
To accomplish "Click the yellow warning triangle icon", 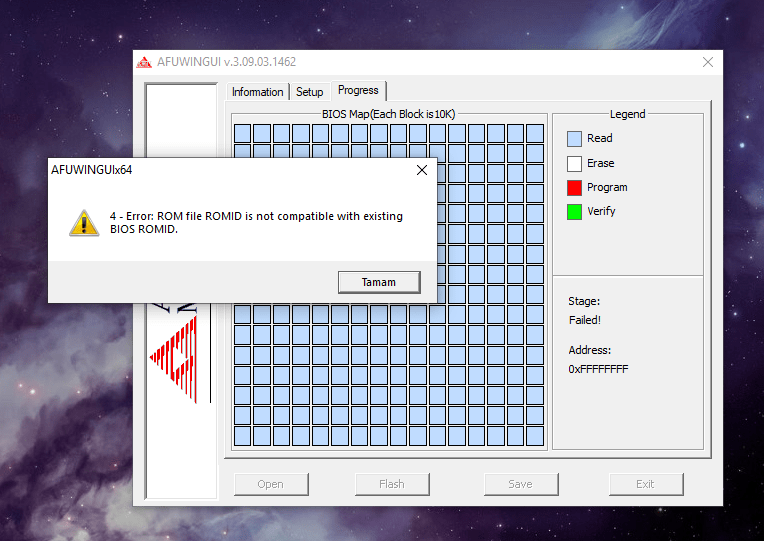I will 84,223.
